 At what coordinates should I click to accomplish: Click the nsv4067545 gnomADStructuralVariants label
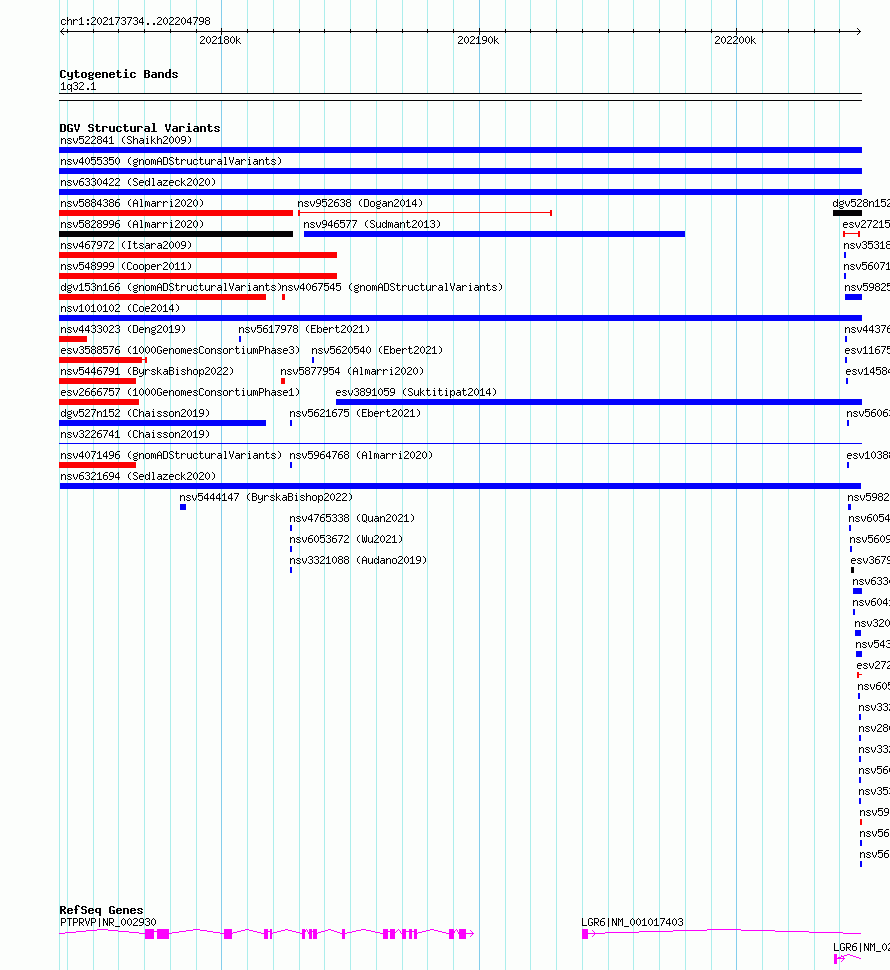(x=392, y=288)
